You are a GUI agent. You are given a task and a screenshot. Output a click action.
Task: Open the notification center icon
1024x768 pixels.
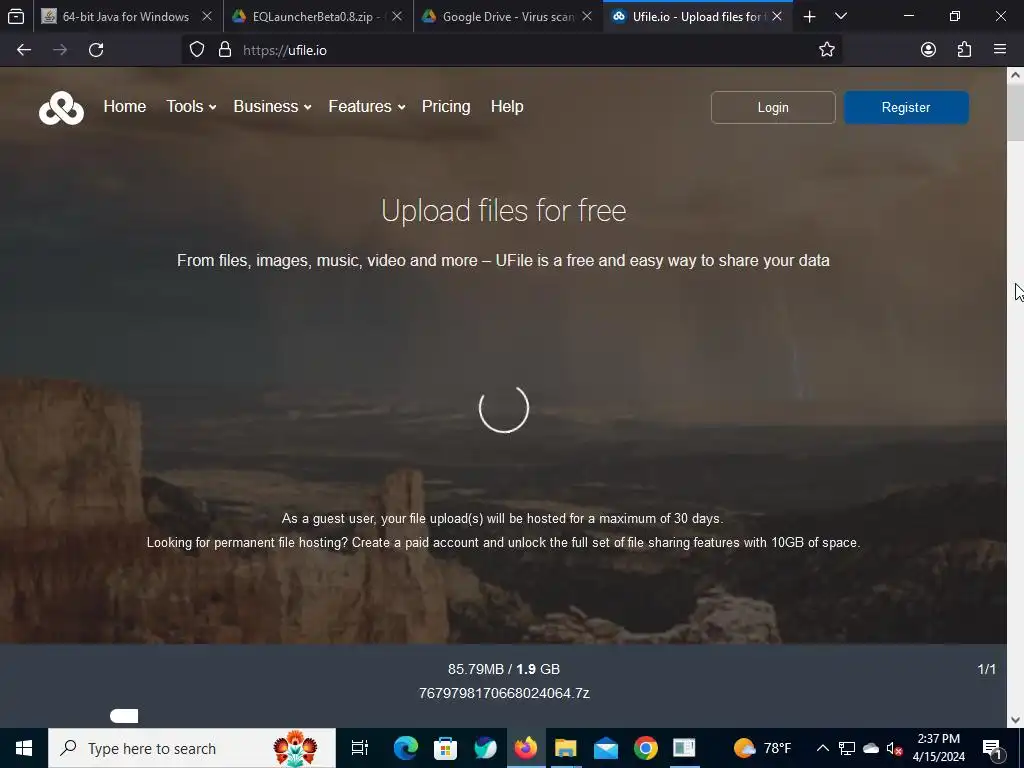point(993,748)
